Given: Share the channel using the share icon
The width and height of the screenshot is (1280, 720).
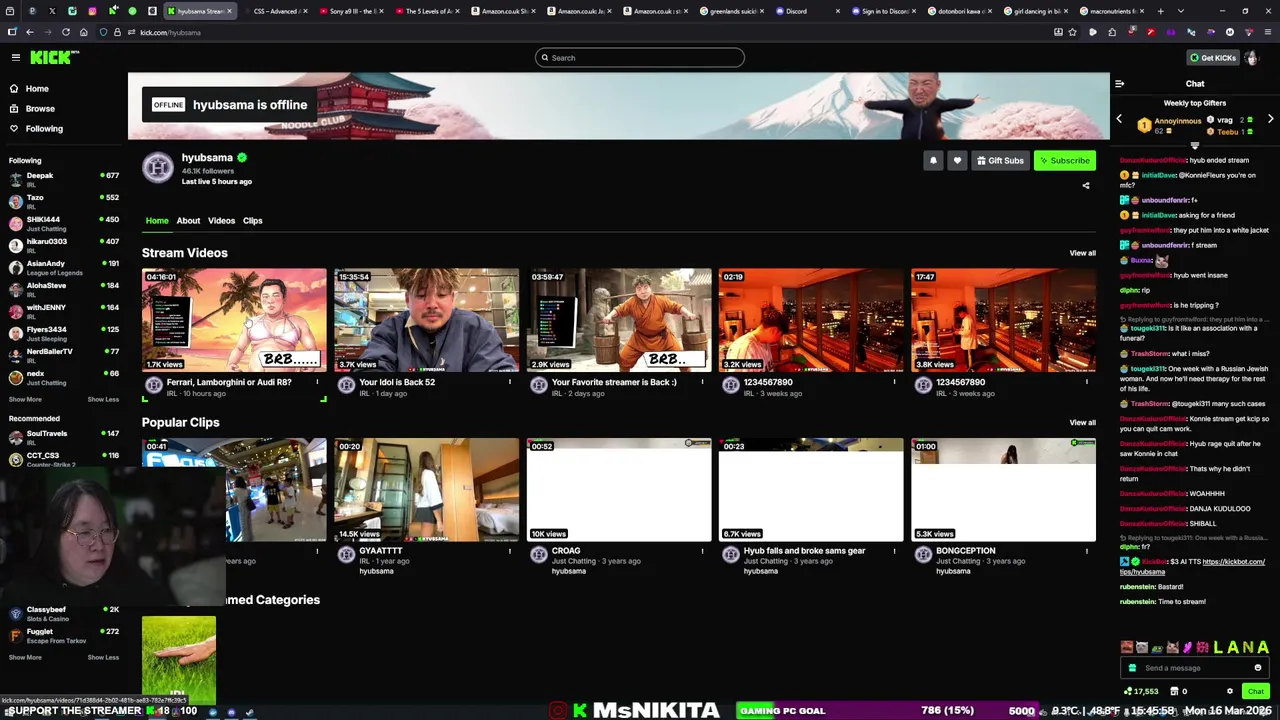Looking at the screenshot, I should pyautogui.click(x=1086, y=185).
